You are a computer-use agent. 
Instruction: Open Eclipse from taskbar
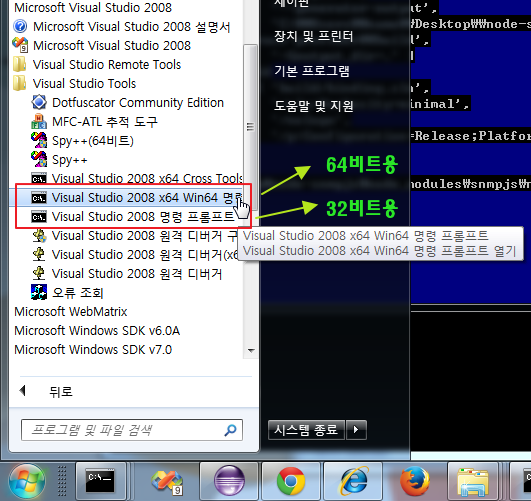click(229, 481)
